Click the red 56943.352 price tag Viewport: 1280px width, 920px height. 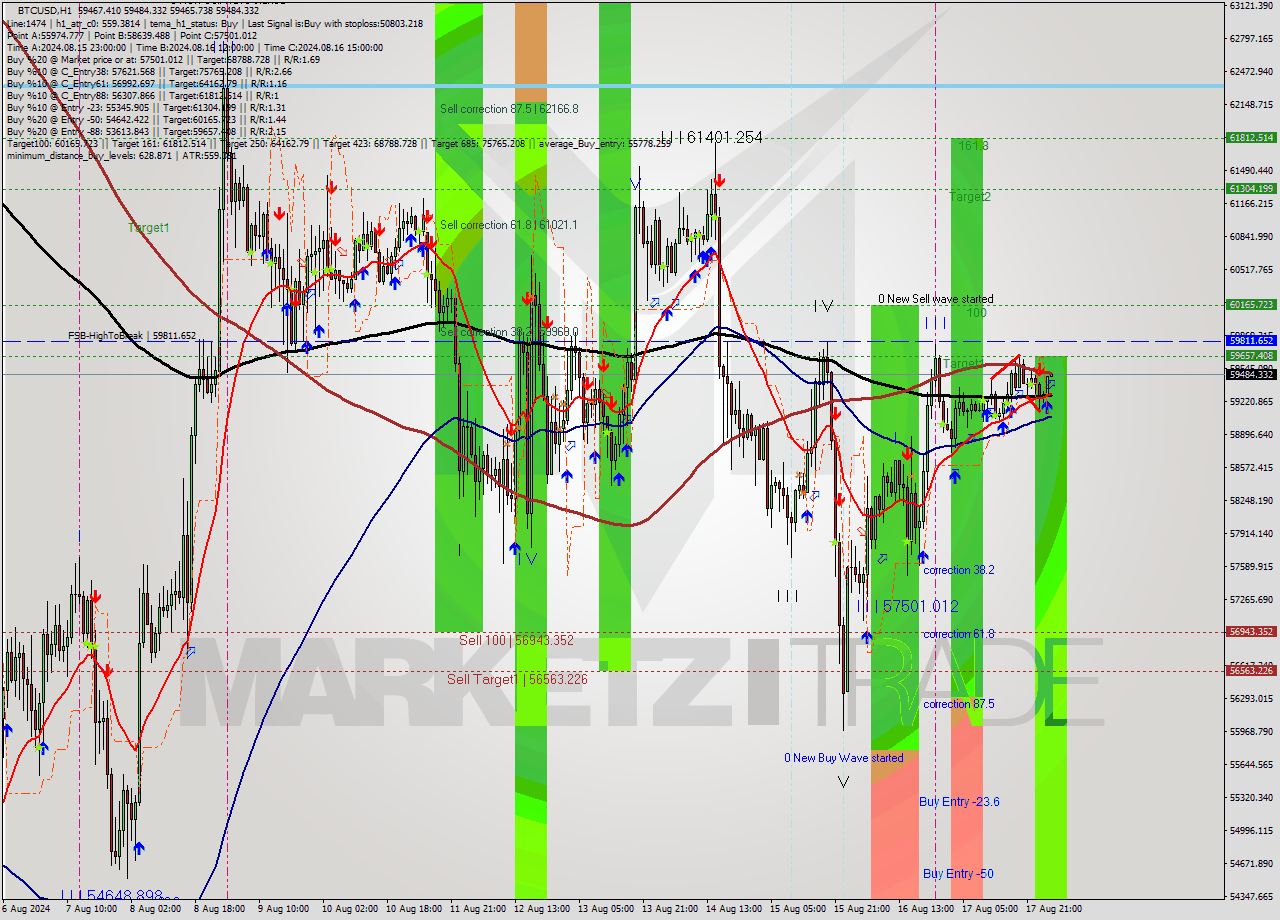click(x=1251, y=632)
